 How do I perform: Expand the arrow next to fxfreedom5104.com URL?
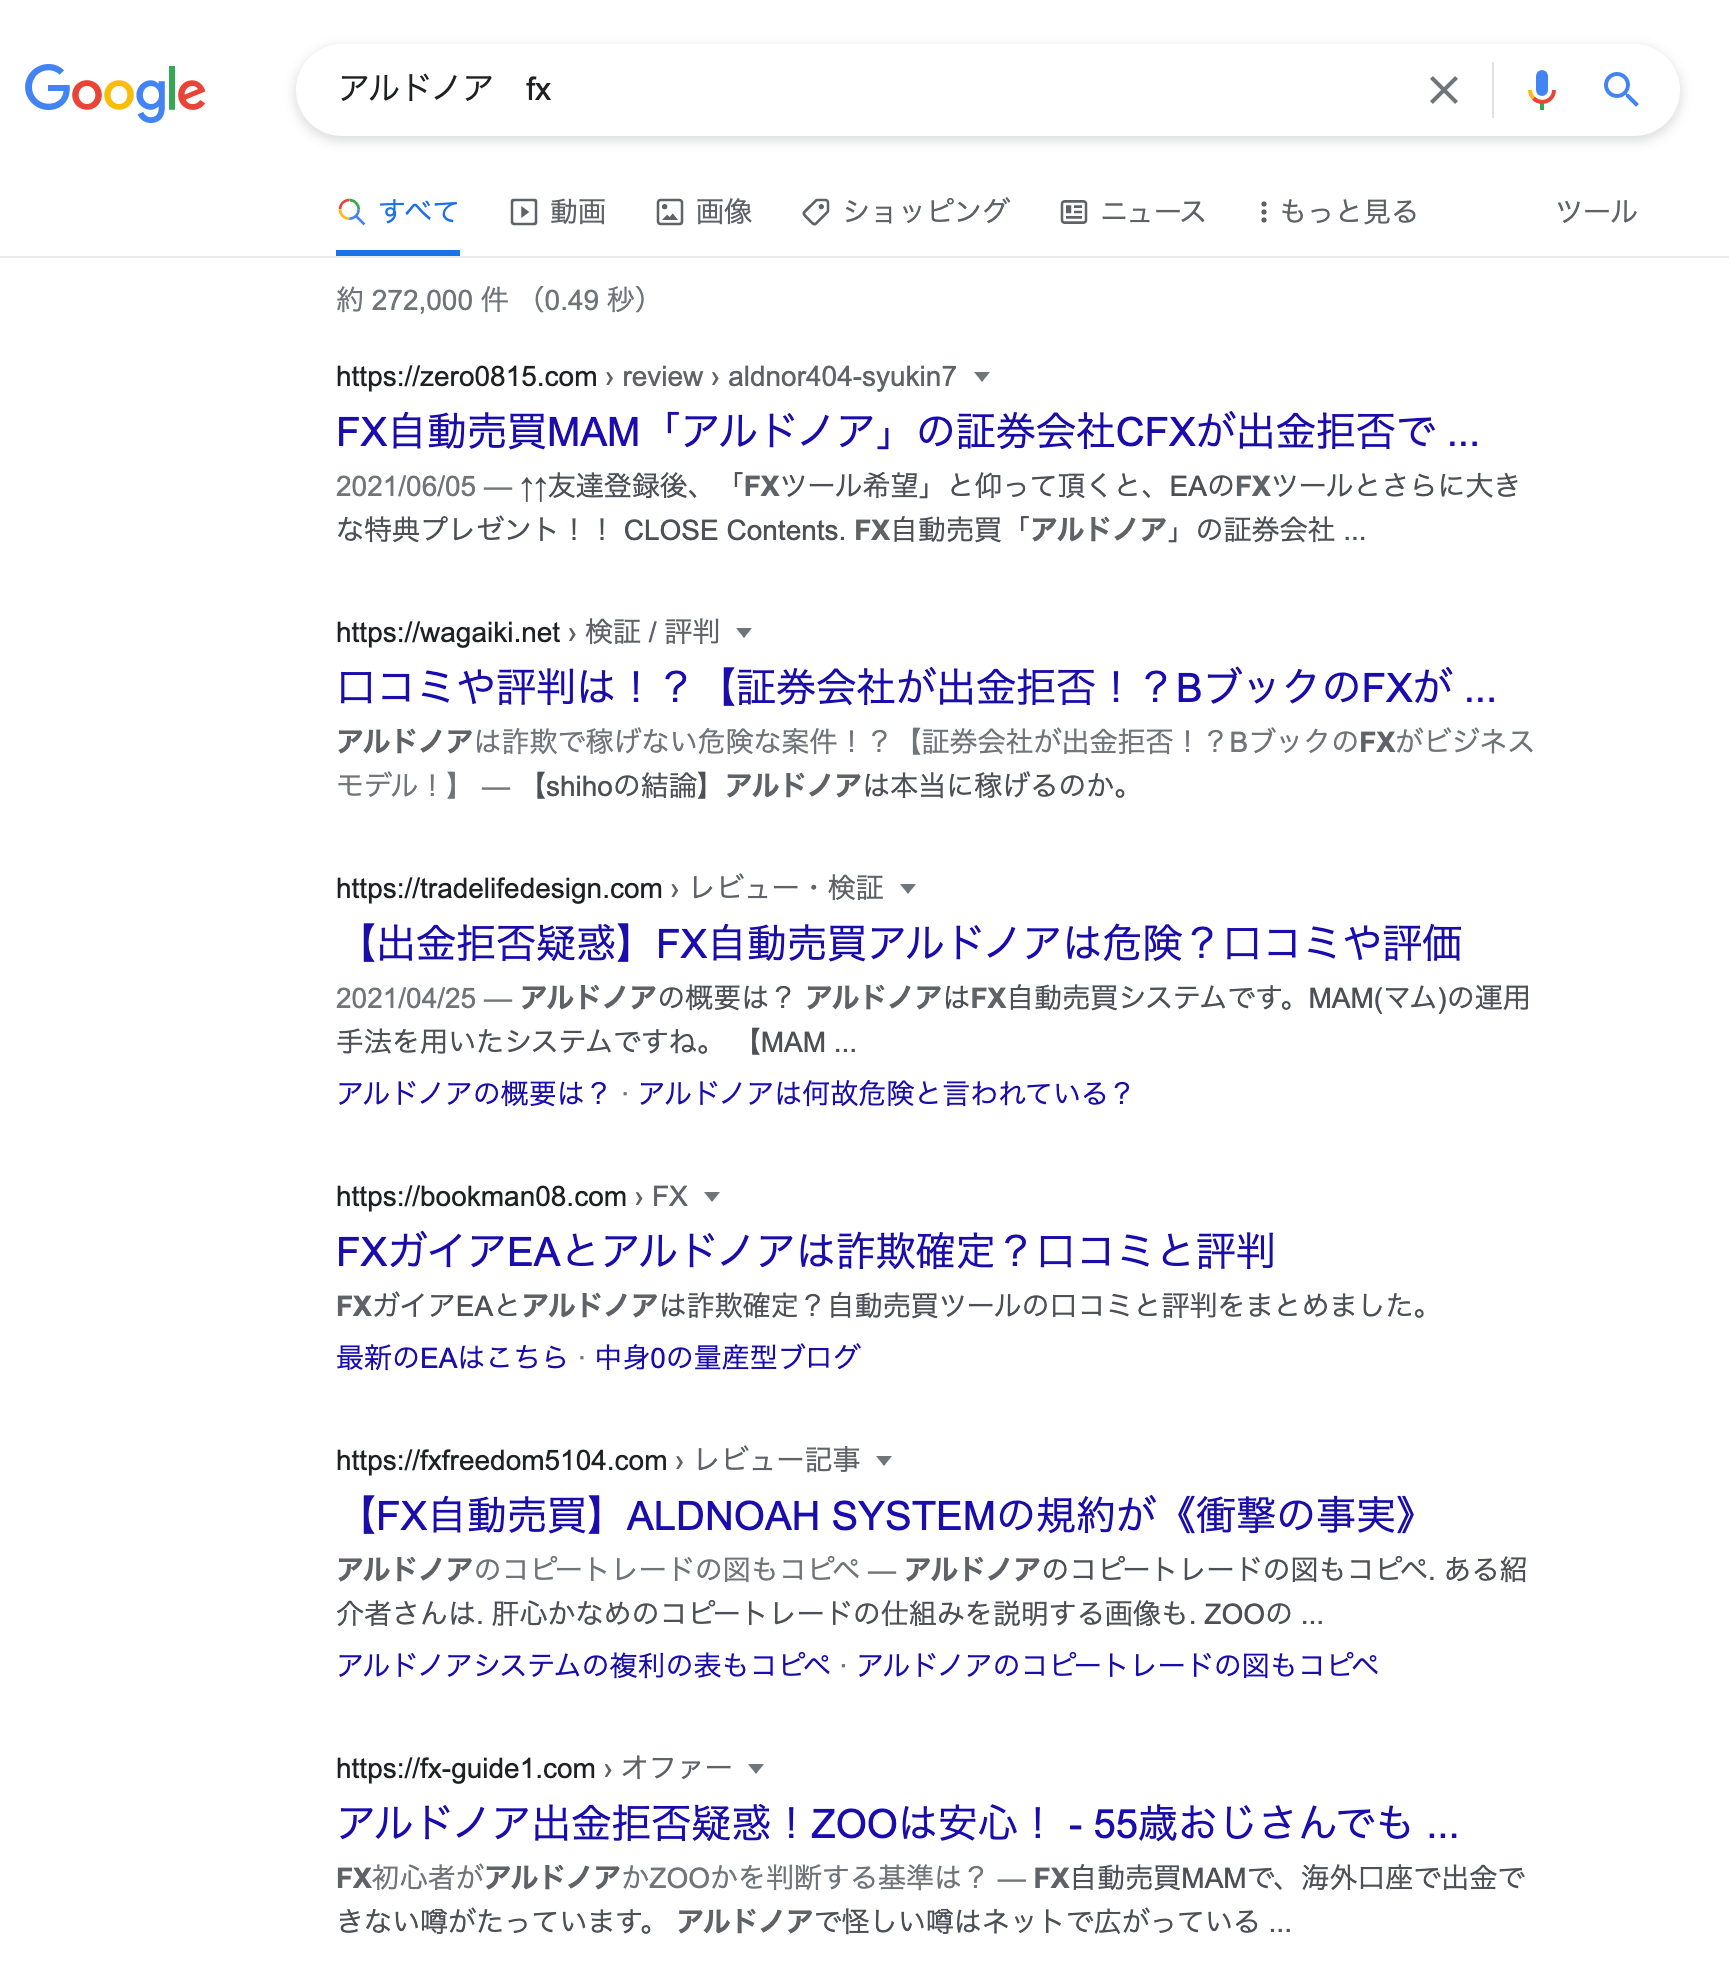pyautogui.click(x=884, y=1461)
